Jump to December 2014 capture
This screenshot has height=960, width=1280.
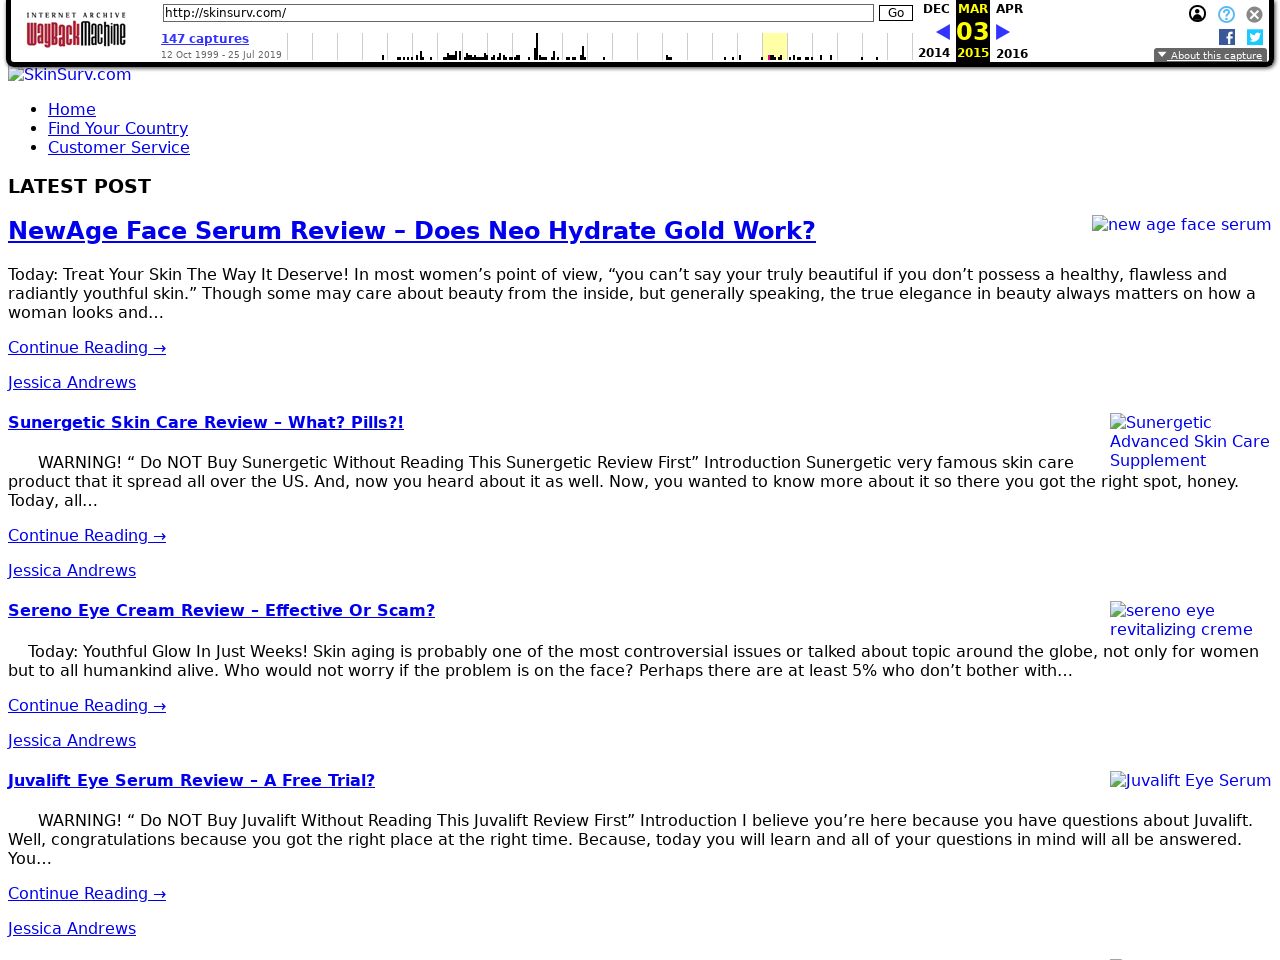click(x=936, y=9)
